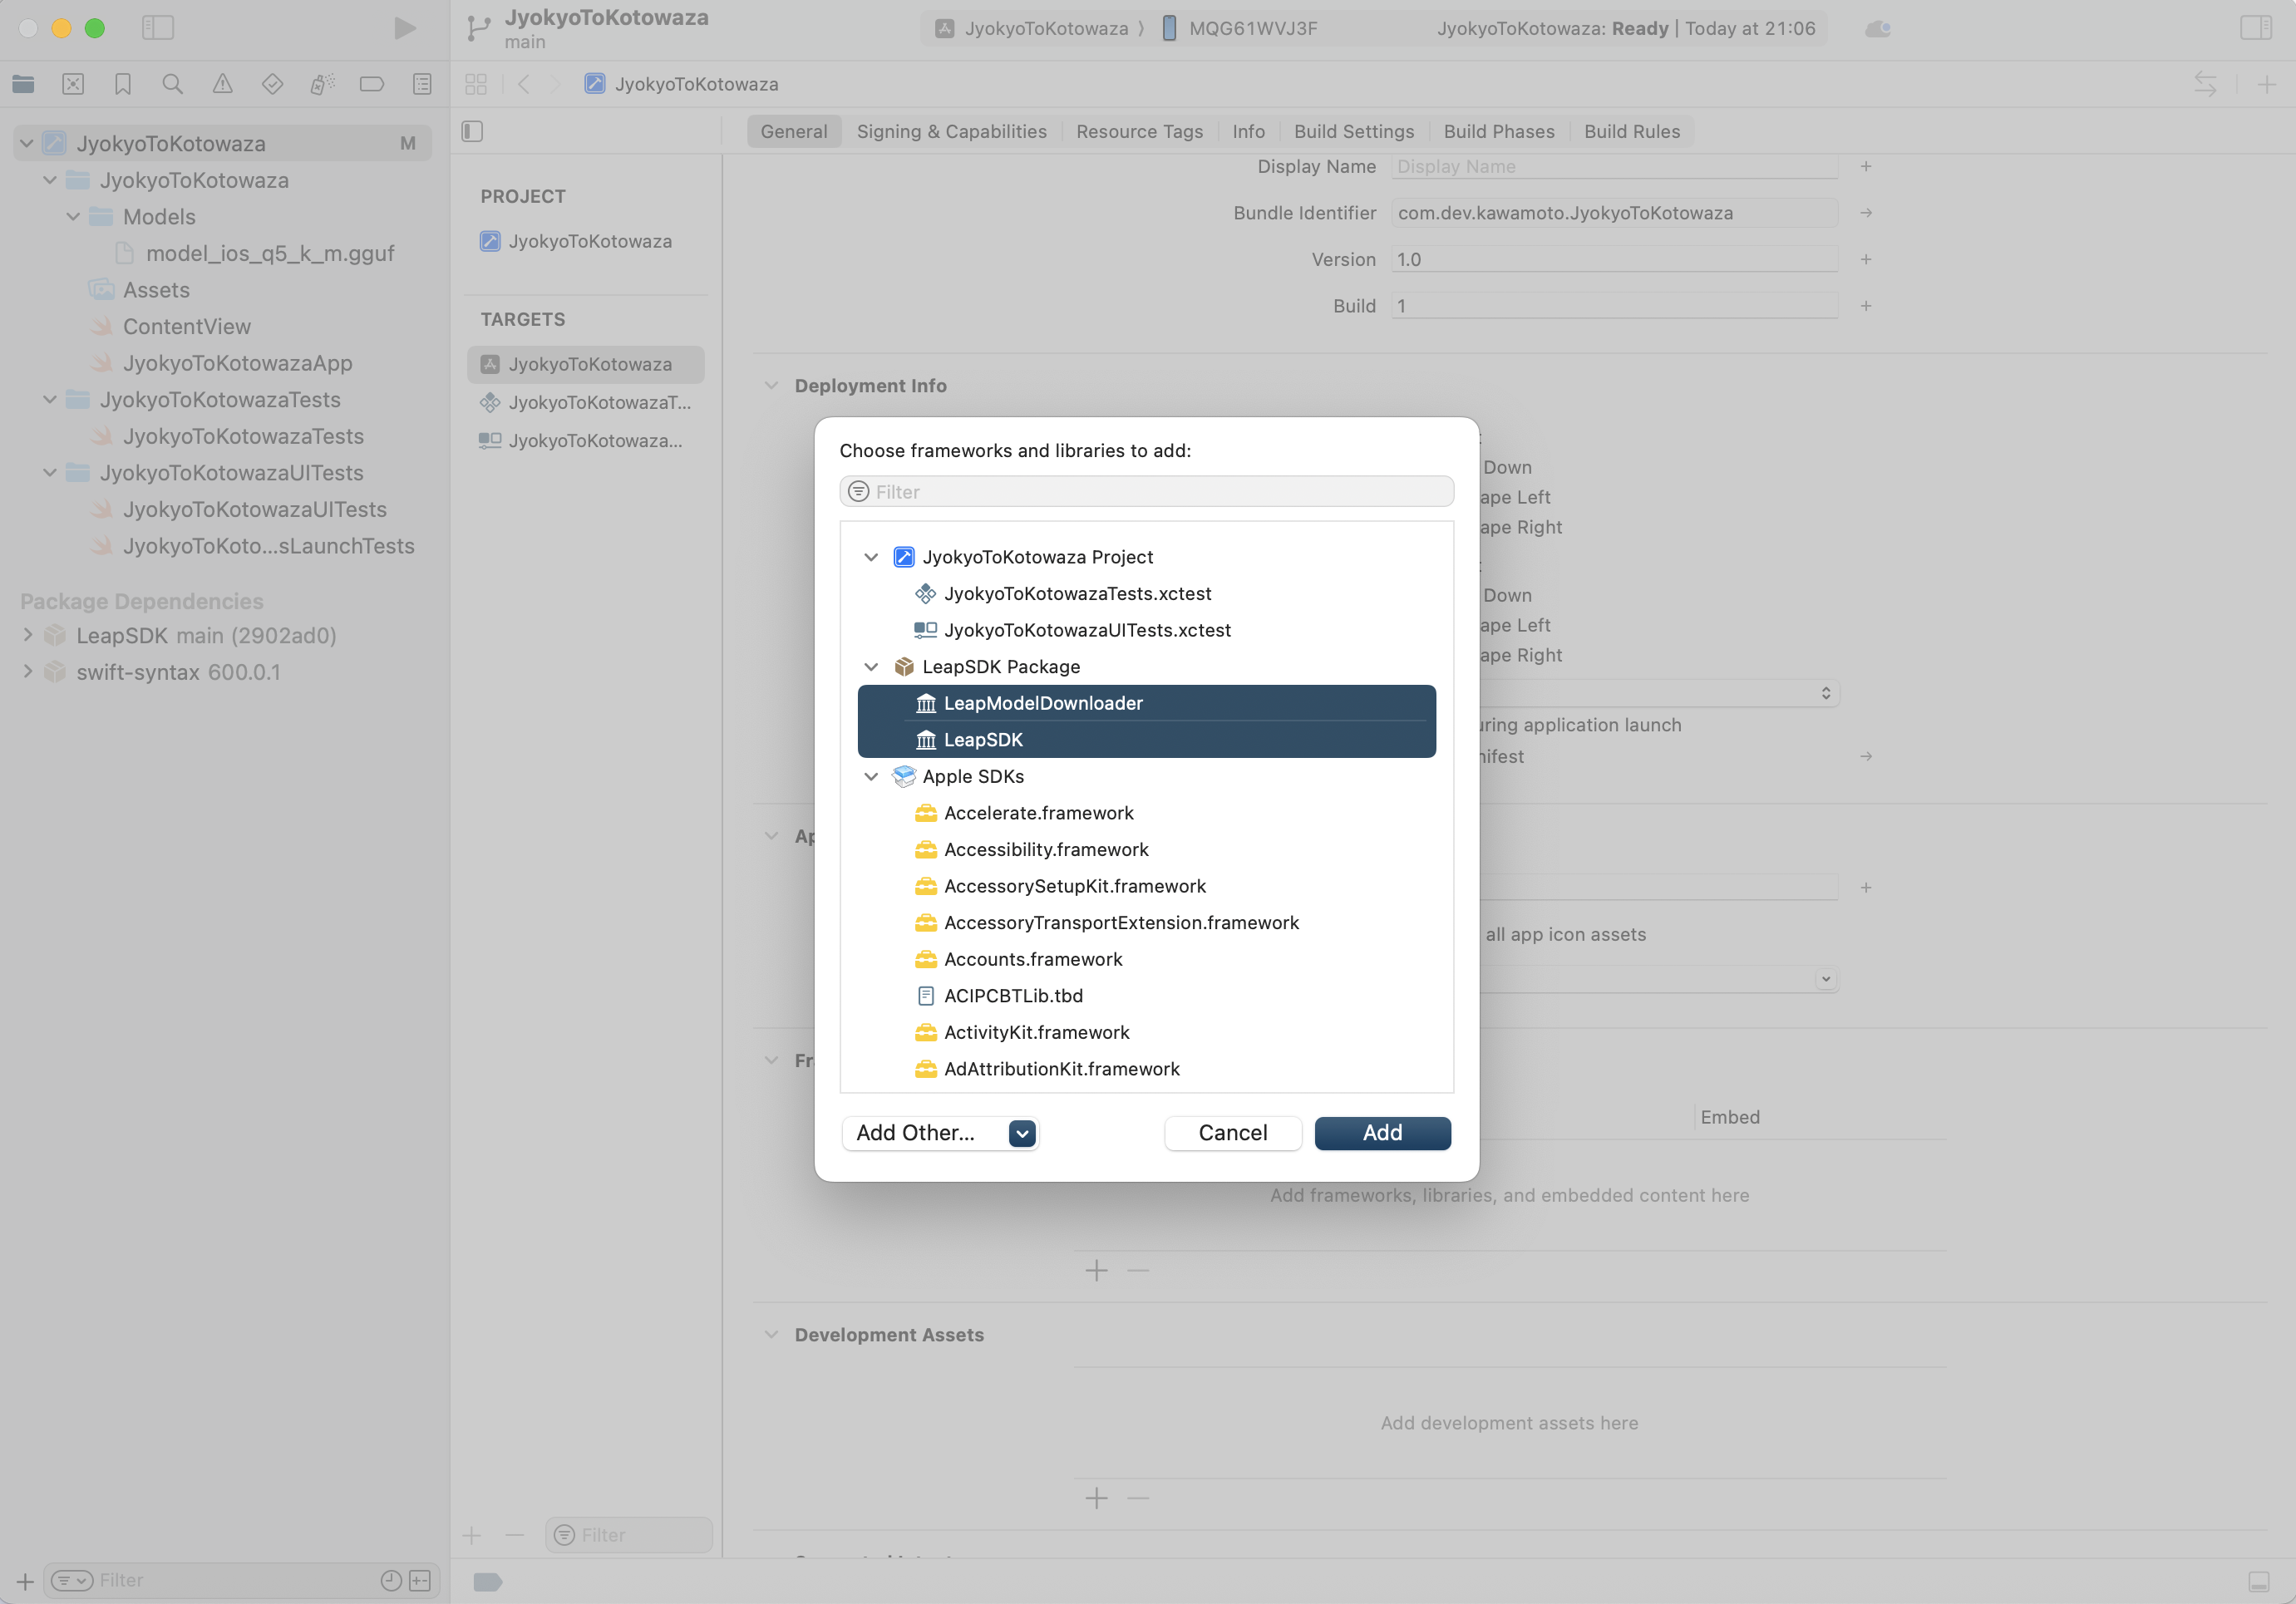This screenshot has width=2296, height=1604.
Task: Open the Find navigator magnifier icon
Action: click(x=172, y=84)
